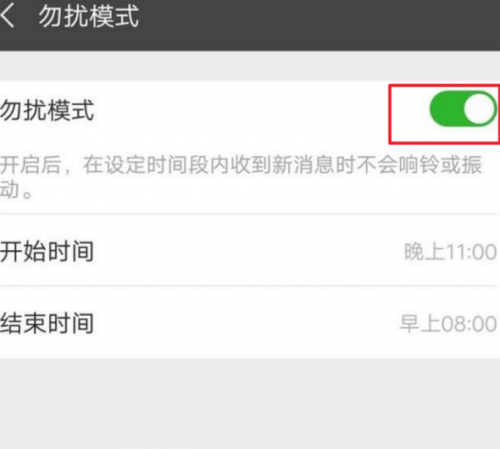Tap the 结束时间 label text
The image size is (500, 449).
click(x=47, y=323)
